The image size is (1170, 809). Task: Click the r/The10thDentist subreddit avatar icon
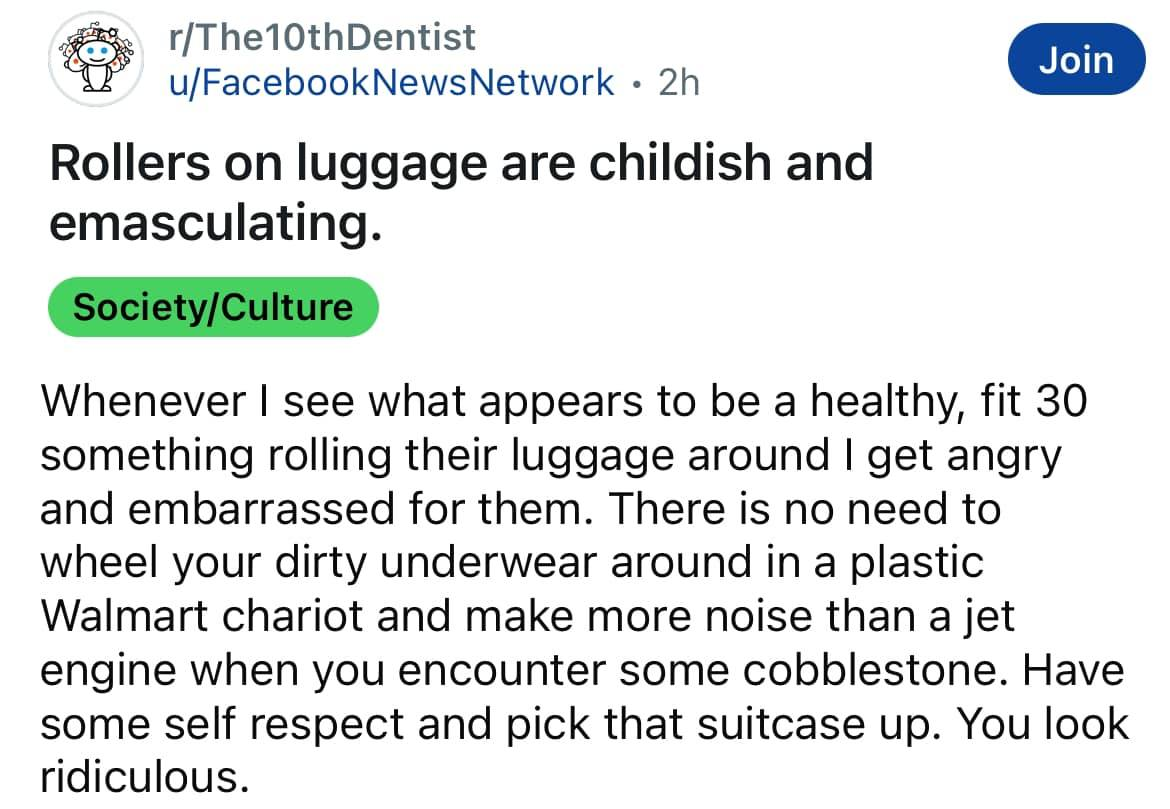point(96,60)
